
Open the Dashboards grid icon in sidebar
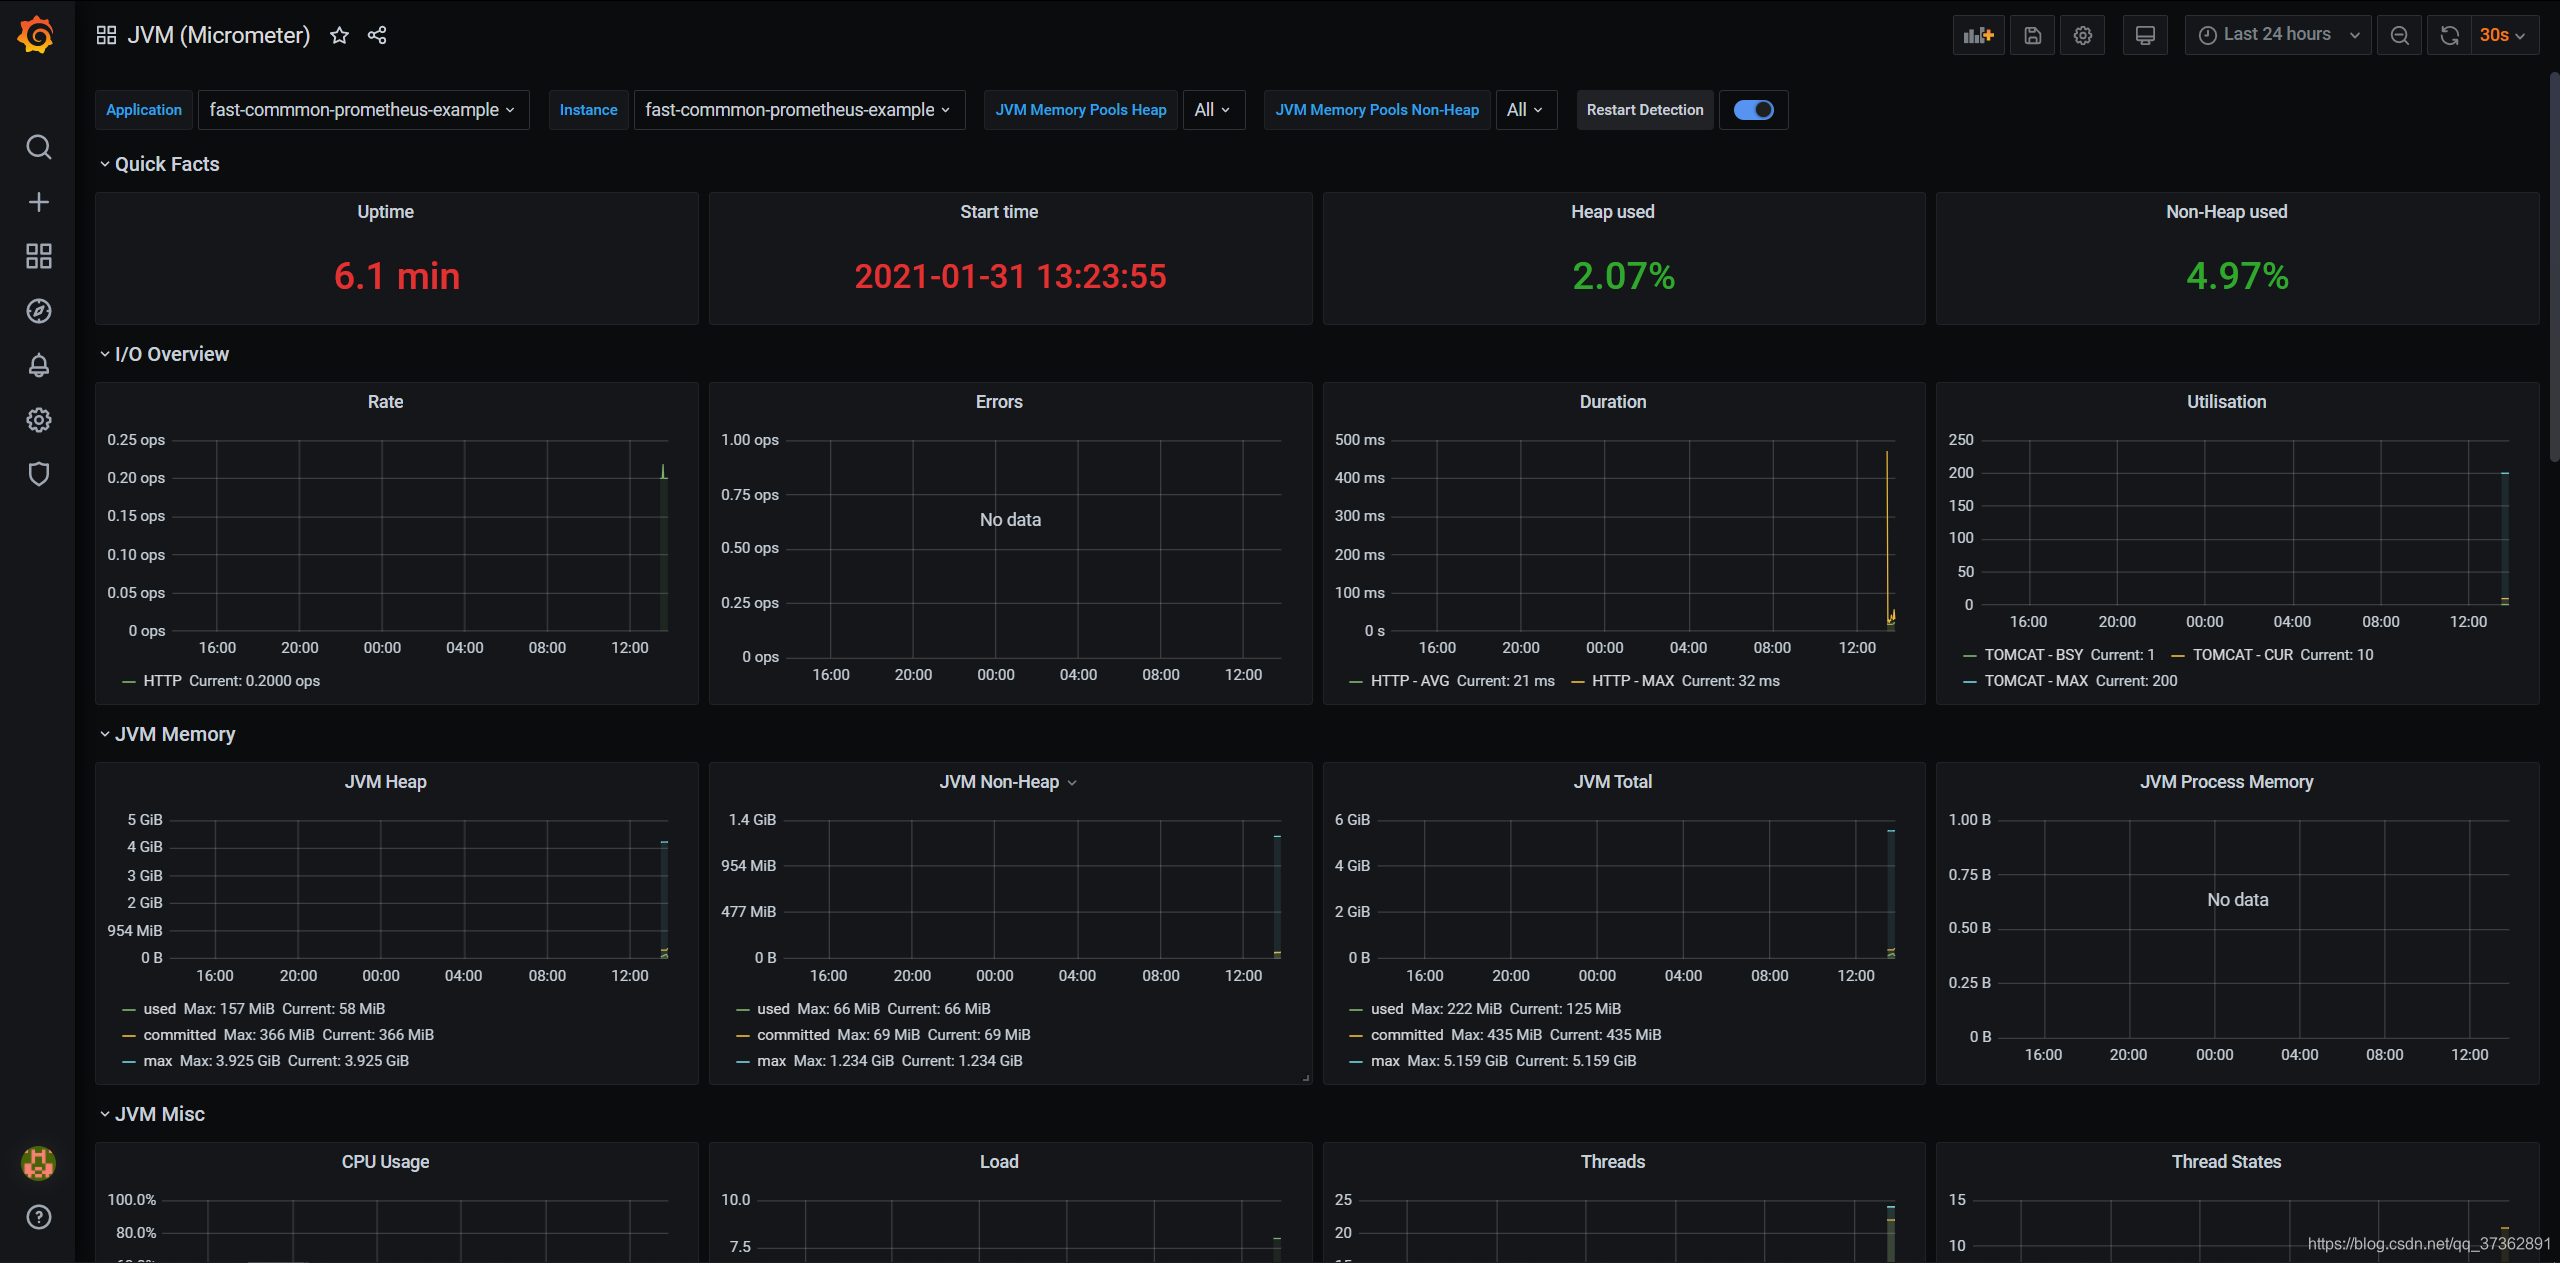point(38,256)
